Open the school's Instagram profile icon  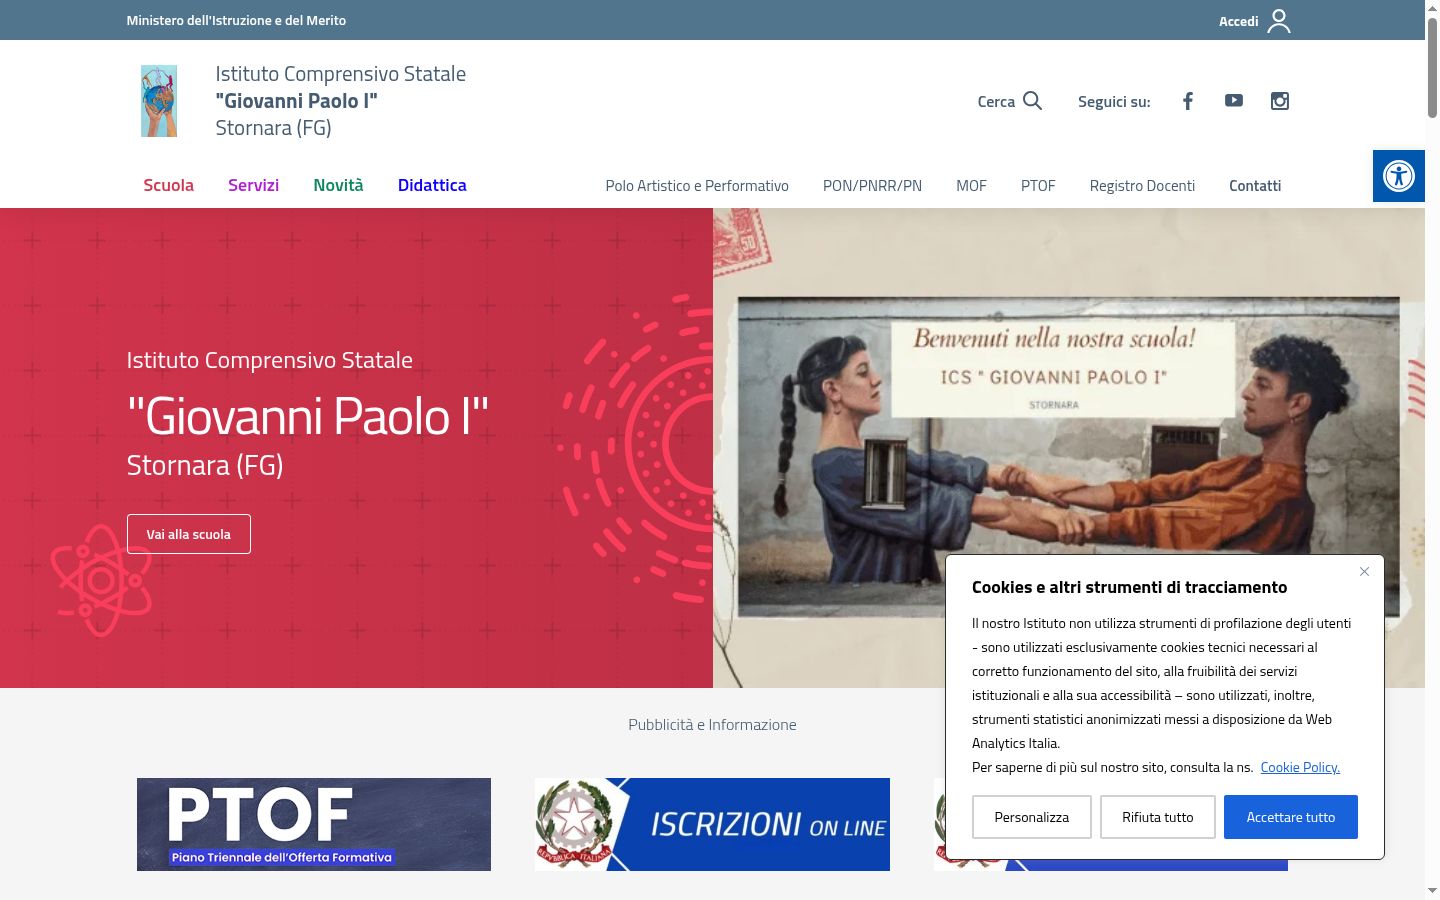(x=1280, y=101)
